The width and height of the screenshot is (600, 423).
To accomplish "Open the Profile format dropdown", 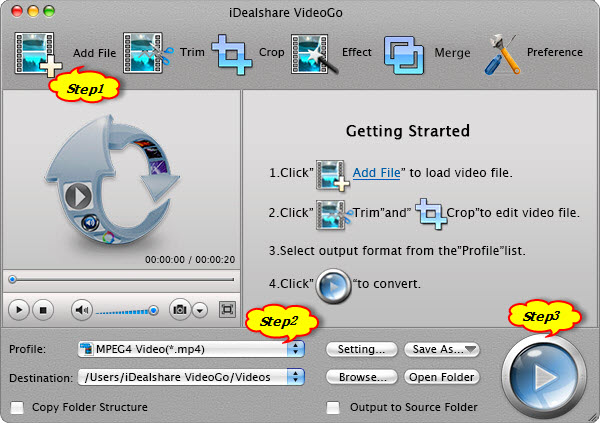I will (191, 349).
